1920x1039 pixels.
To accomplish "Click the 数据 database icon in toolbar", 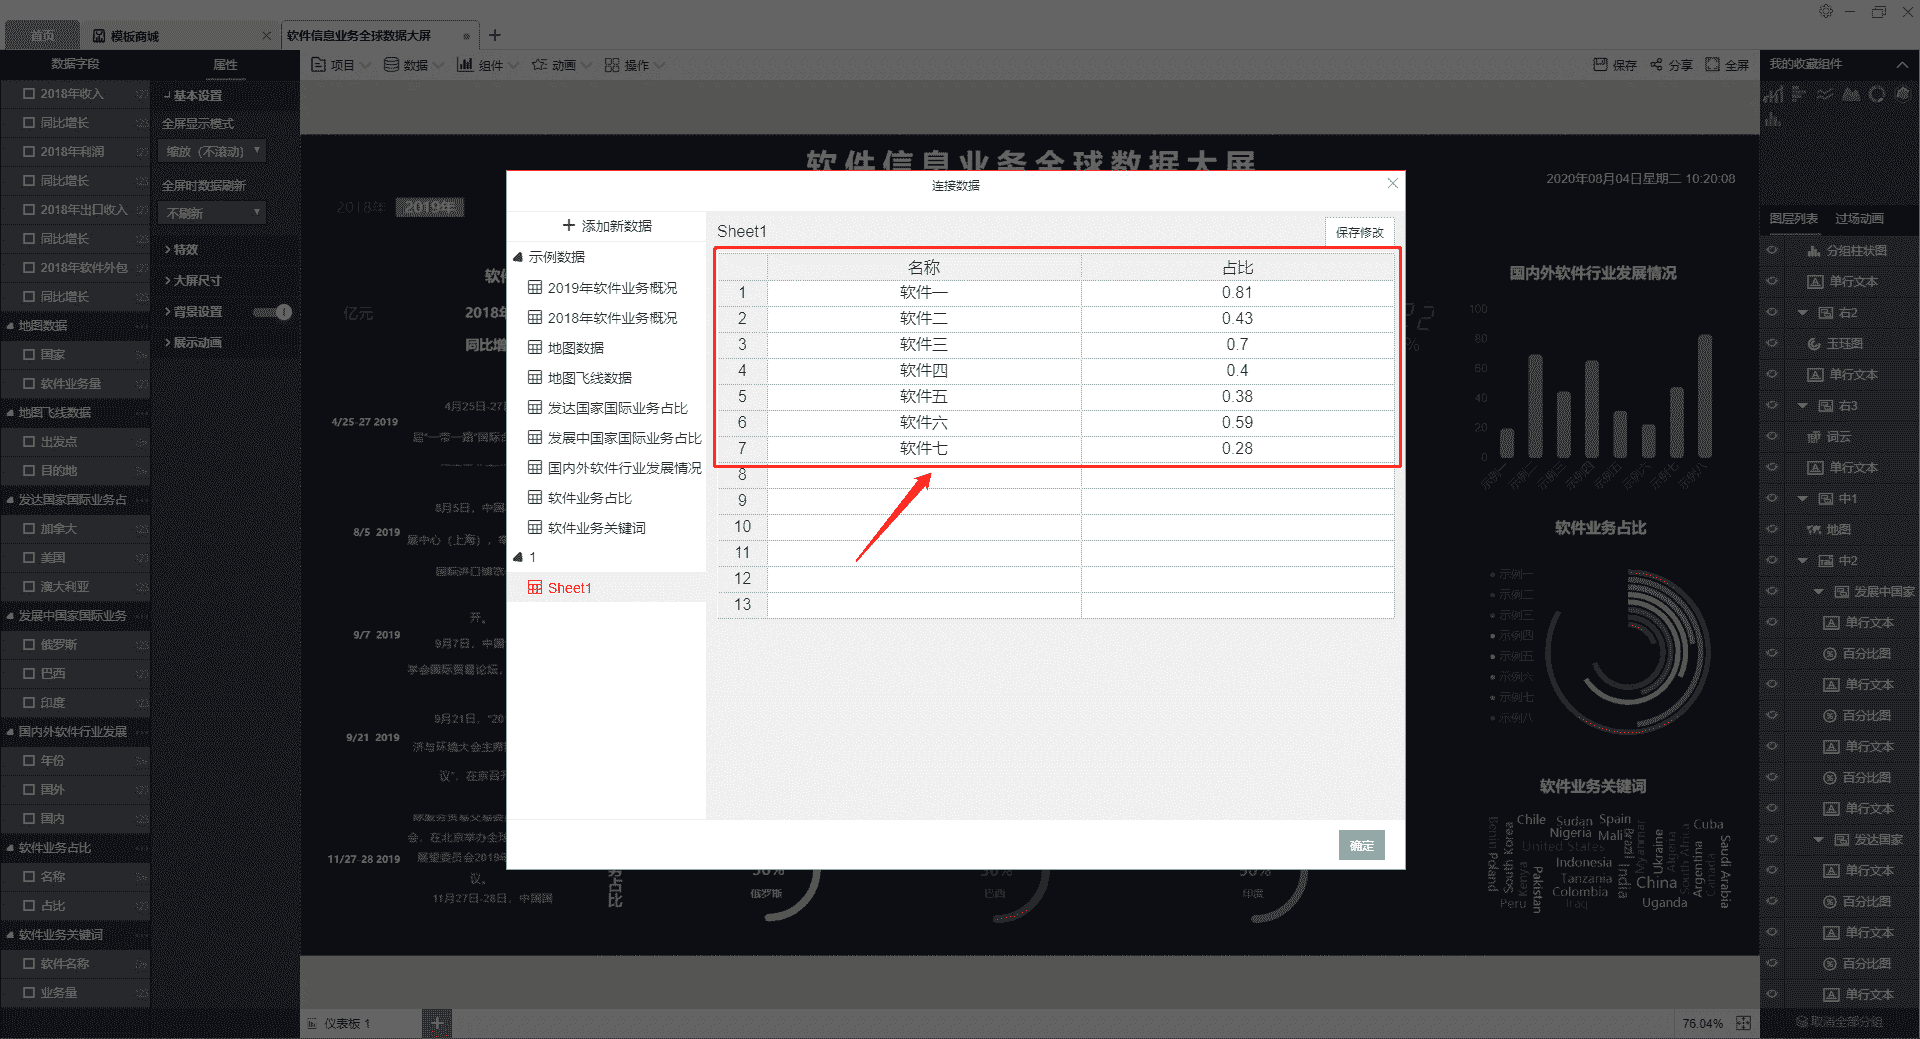I will tap(392, 65).
